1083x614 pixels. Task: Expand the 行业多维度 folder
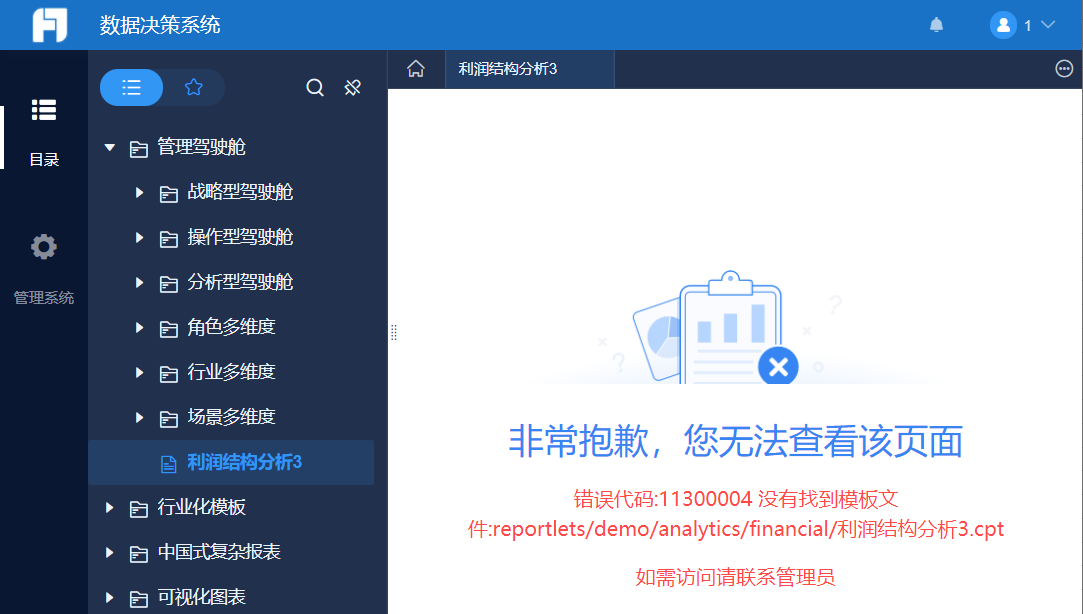coord(139,372)
